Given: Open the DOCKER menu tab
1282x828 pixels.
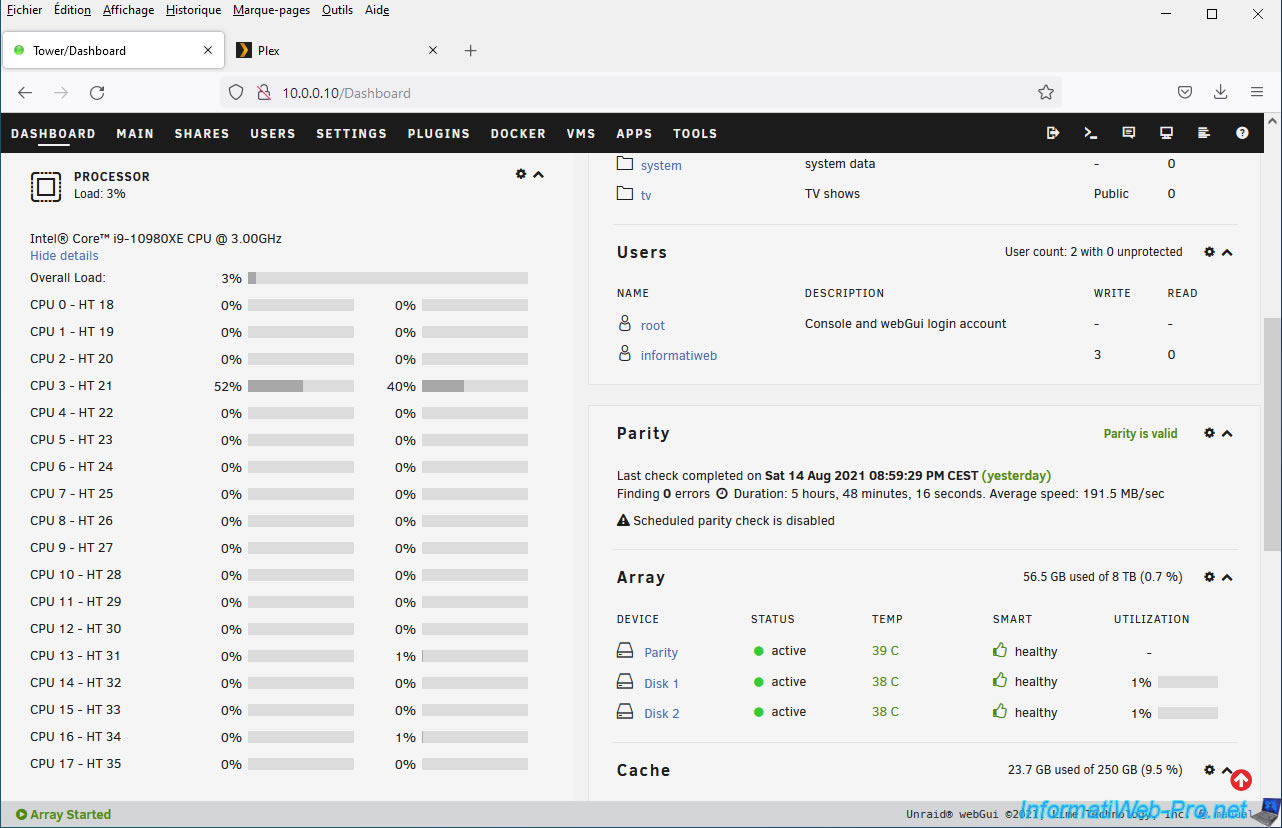Looking at the screenshot, I should [x=518, y=133].
